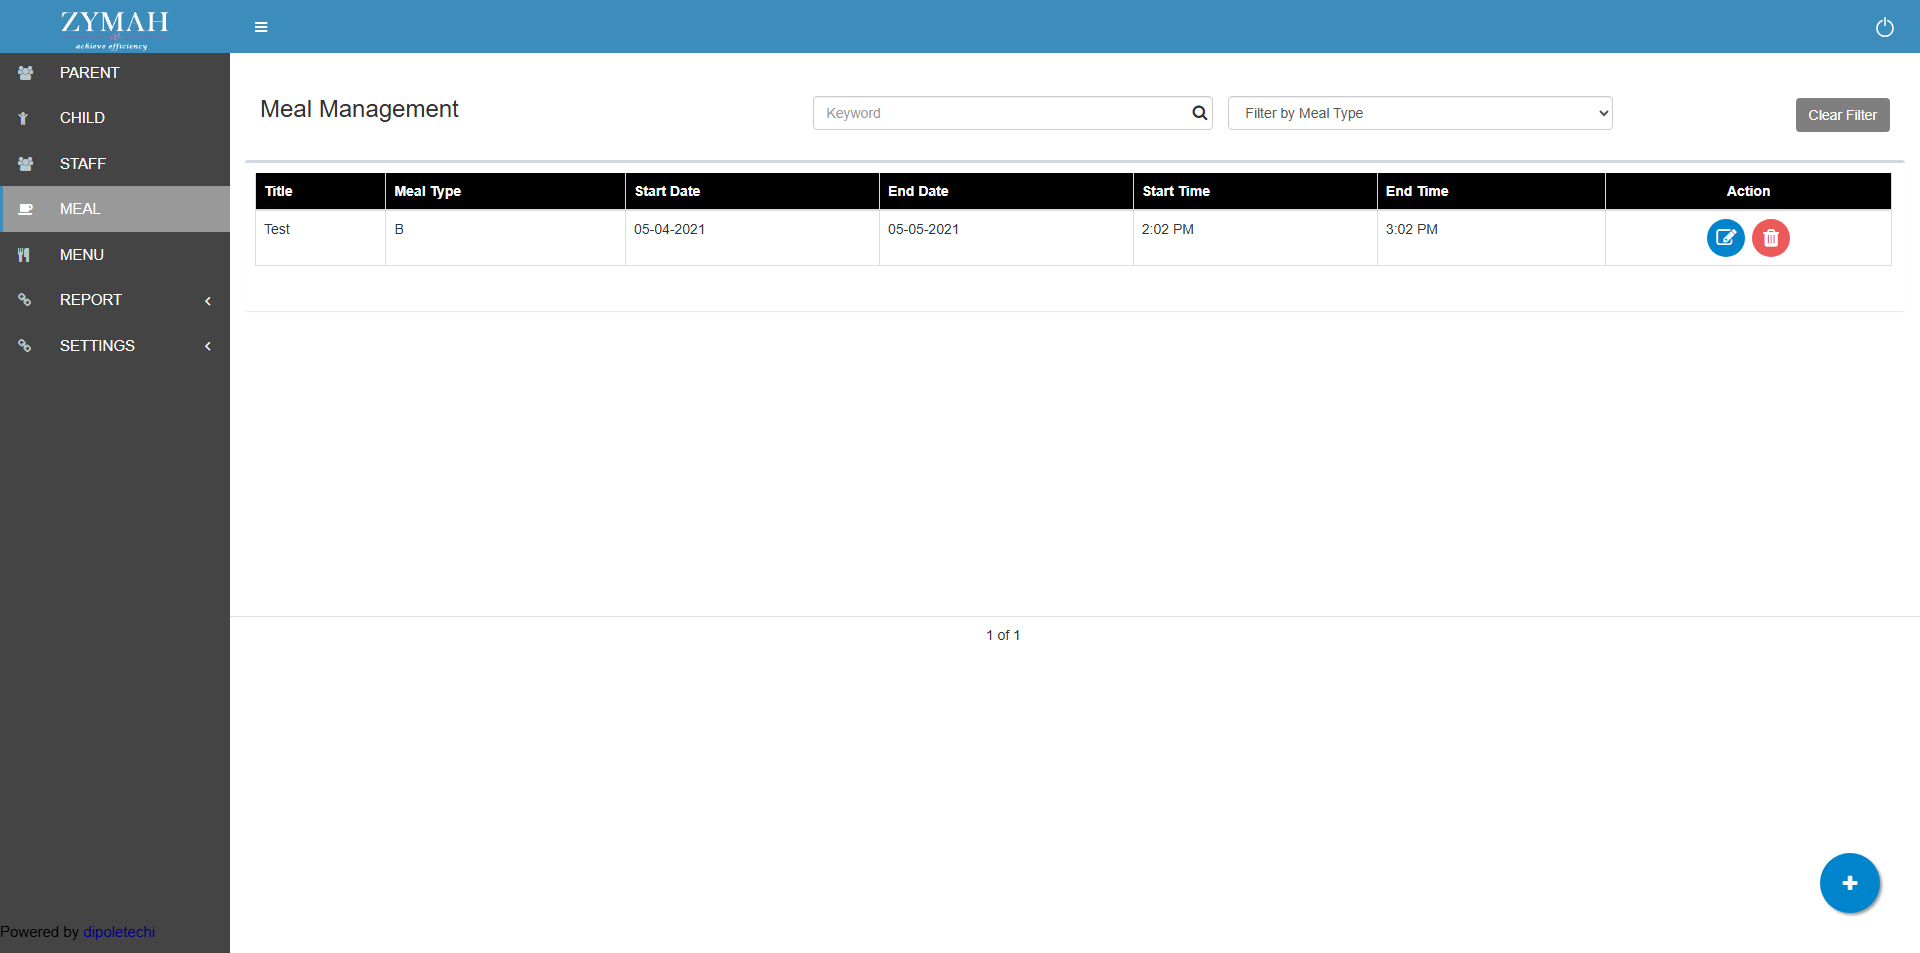Follow the dipoletechi link

(119, 932)
